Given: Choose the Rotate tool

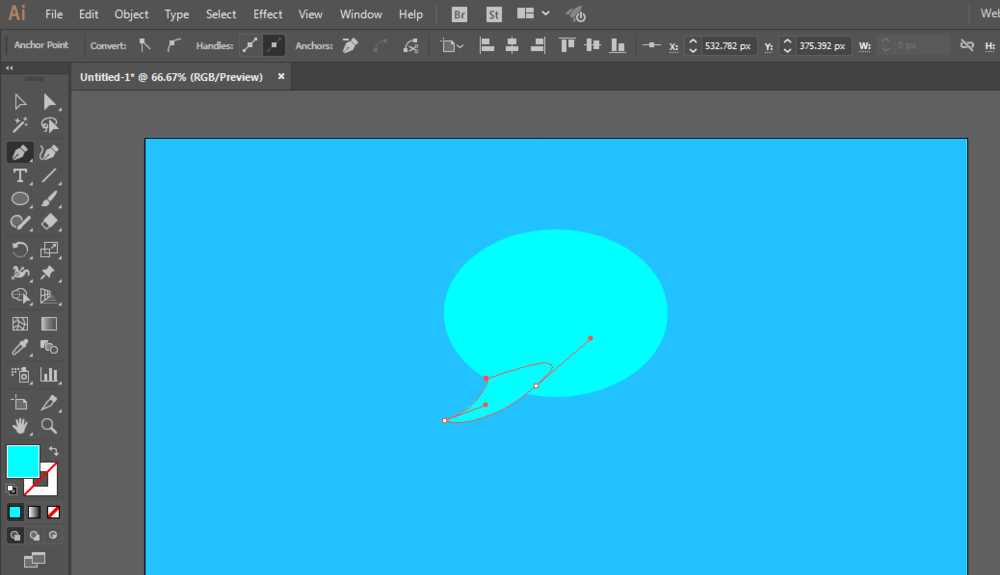Looking at the screenshot, I should (x=20, y=249).
